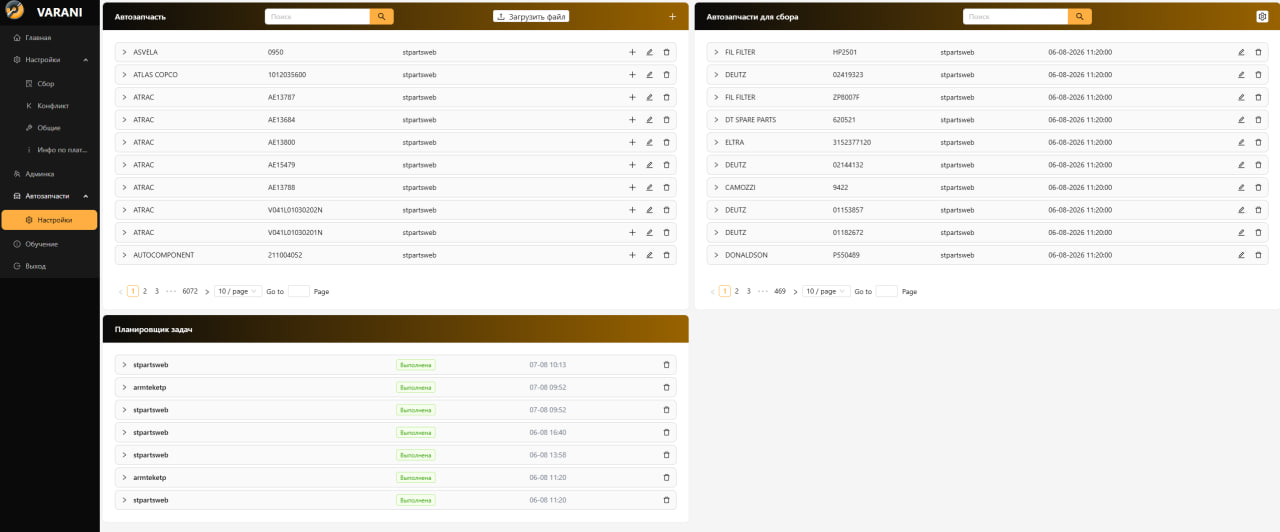Viewport: 1280px width, 532px height.
Task: Delete armteketp task from 06-08 11:20
Action: click(x=667, y=477)
